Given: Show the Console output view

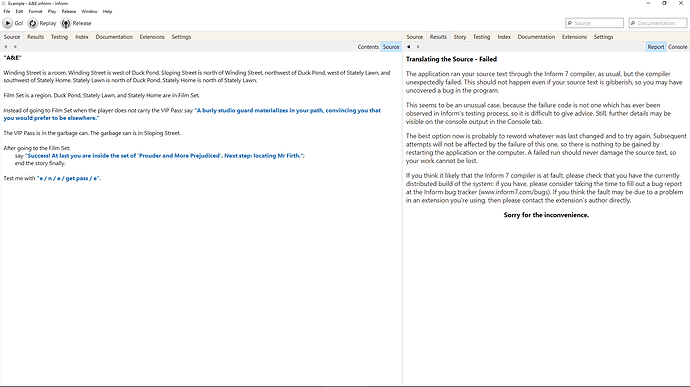Looking at the screenshot, I should click(x=678, y=47).
